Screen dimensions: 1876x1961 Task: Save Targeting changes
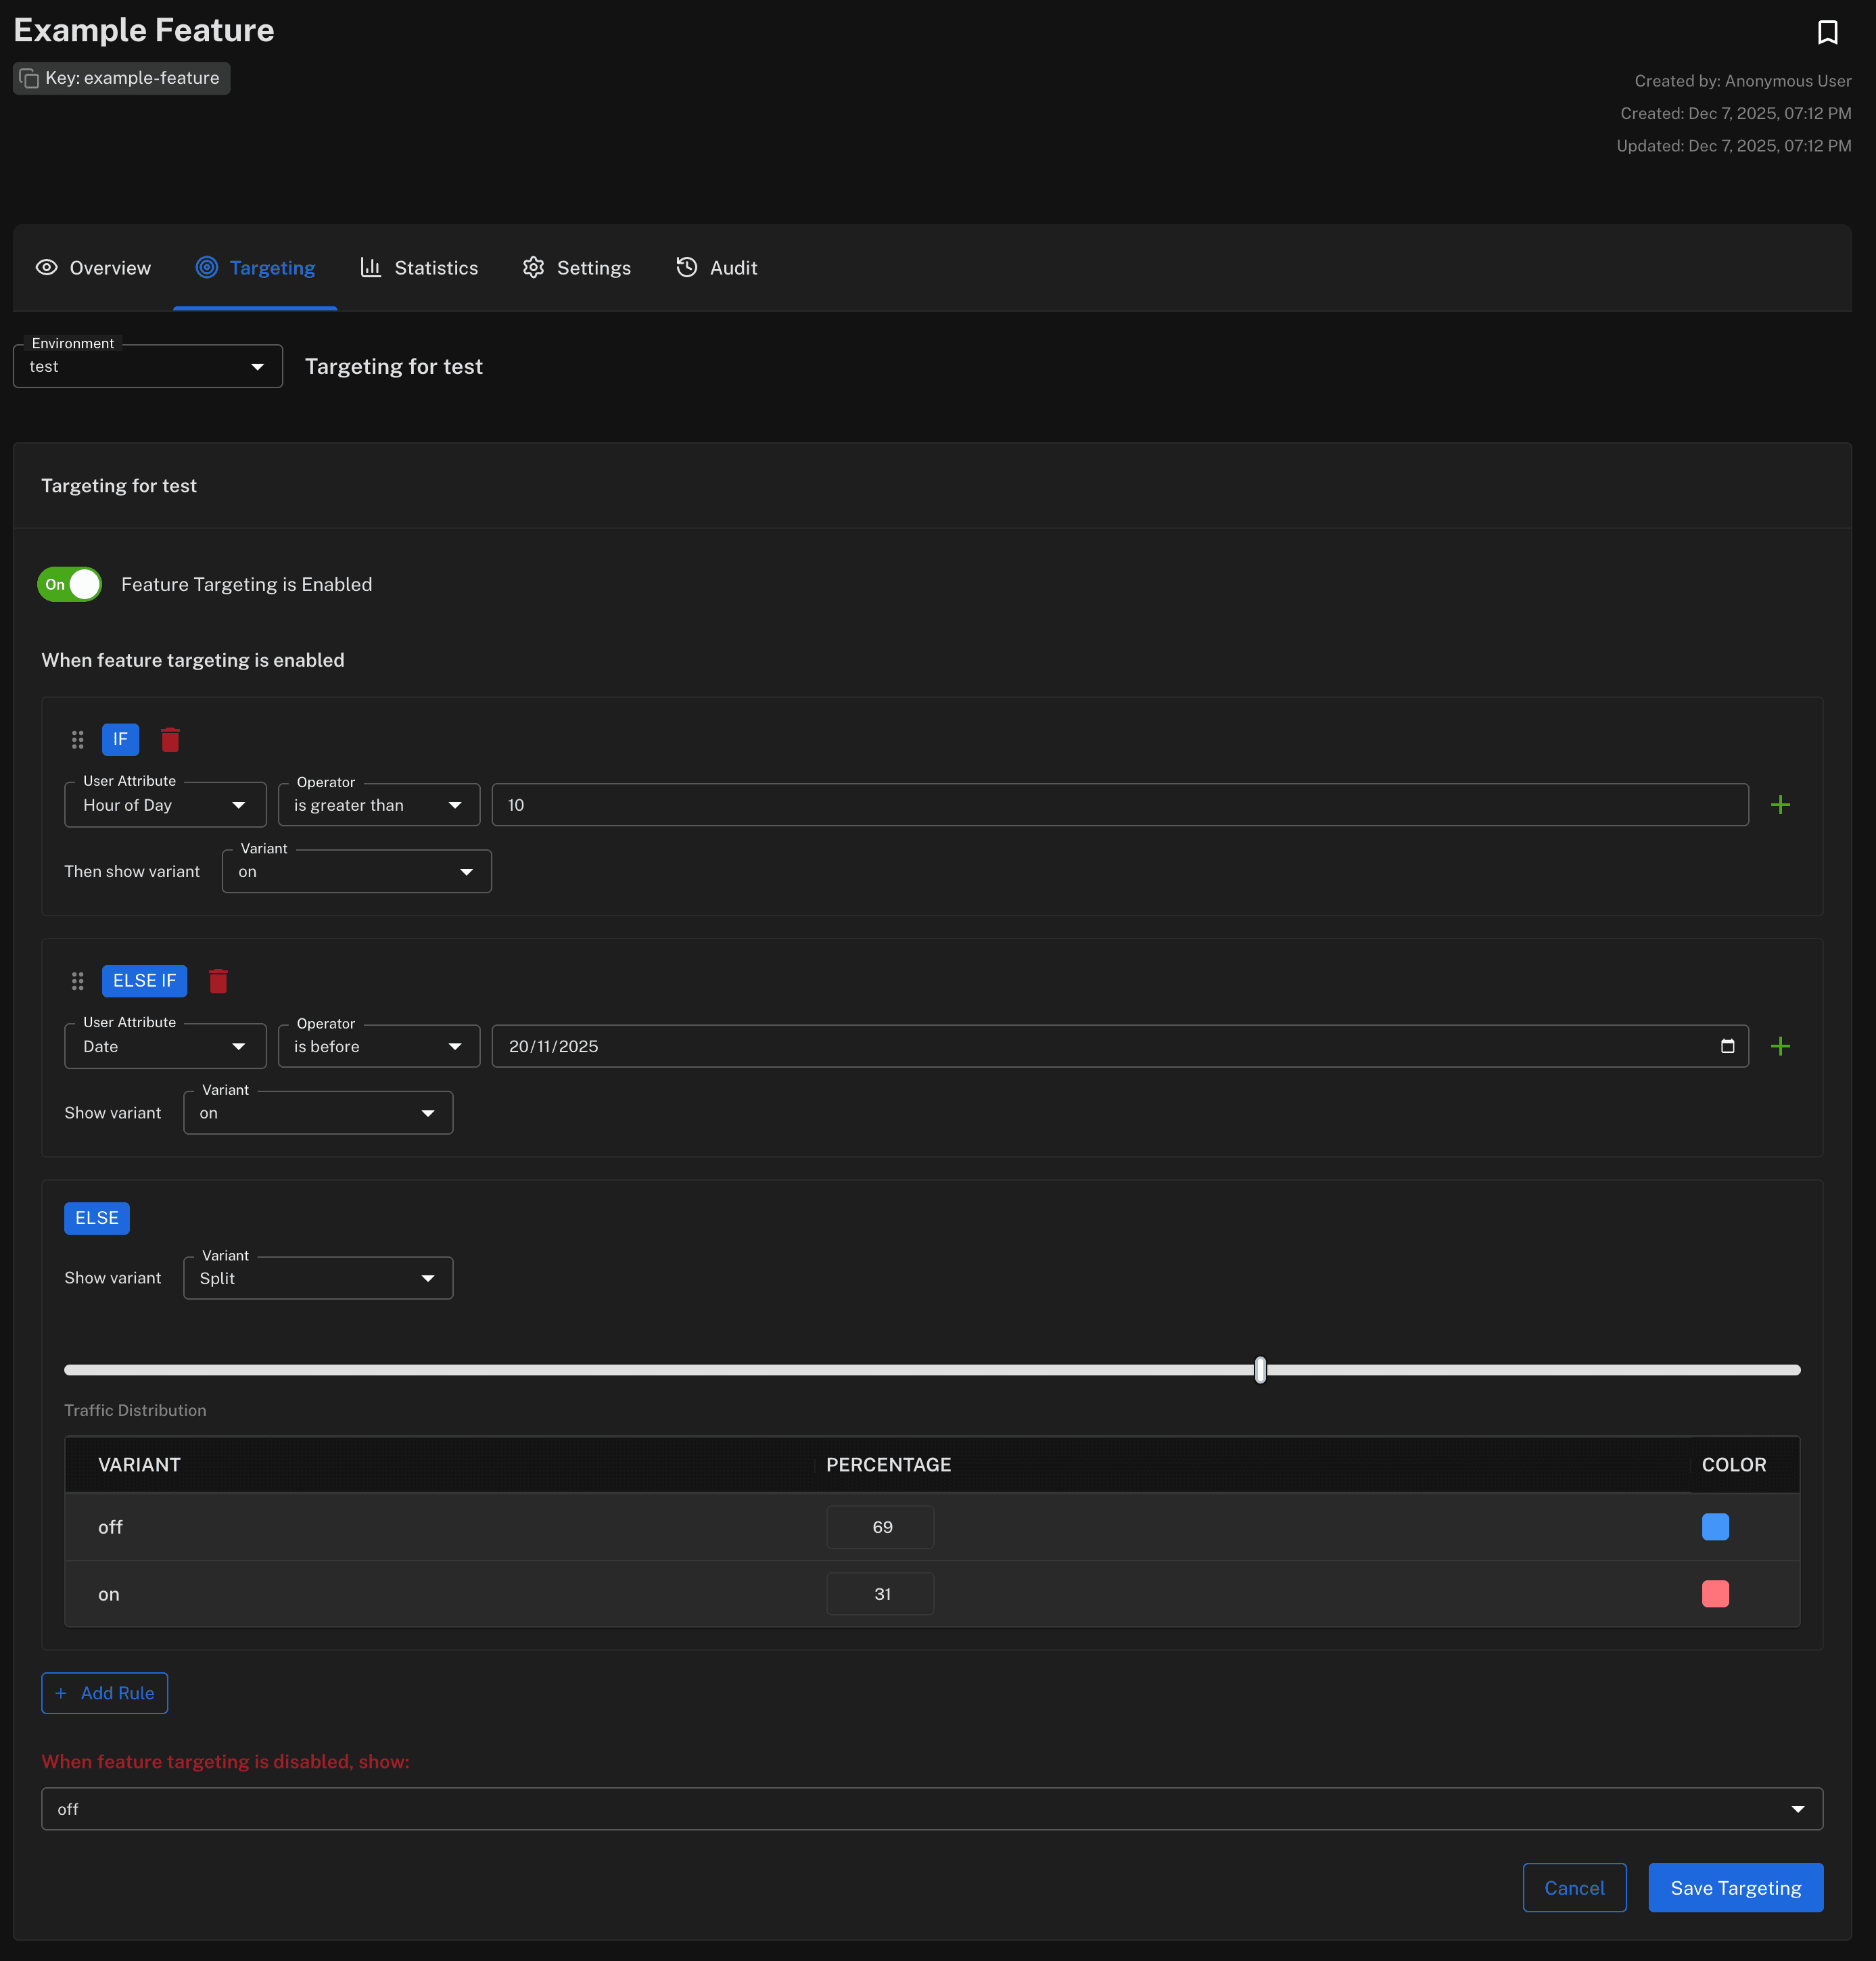point(1735,1888)
